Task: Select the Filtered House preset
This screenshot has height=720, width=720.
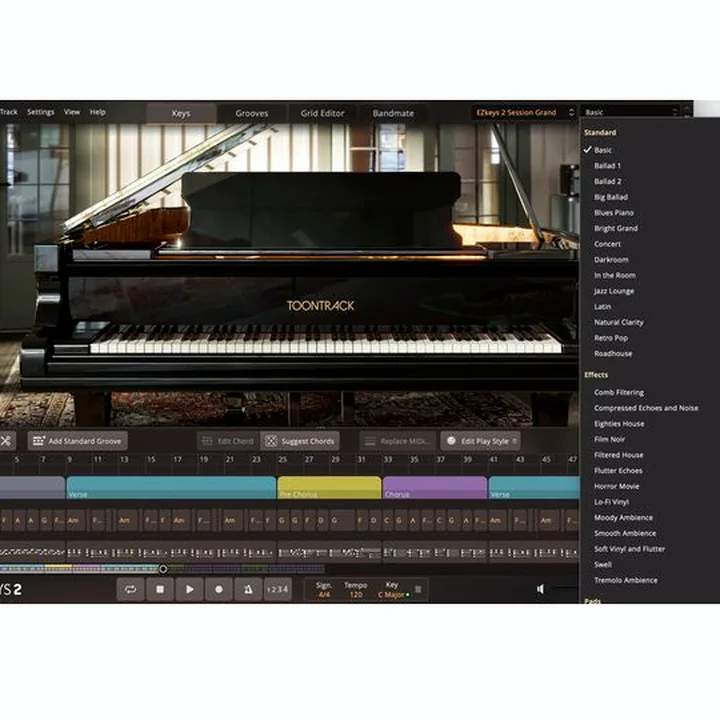Action: [x=619, y=455]
